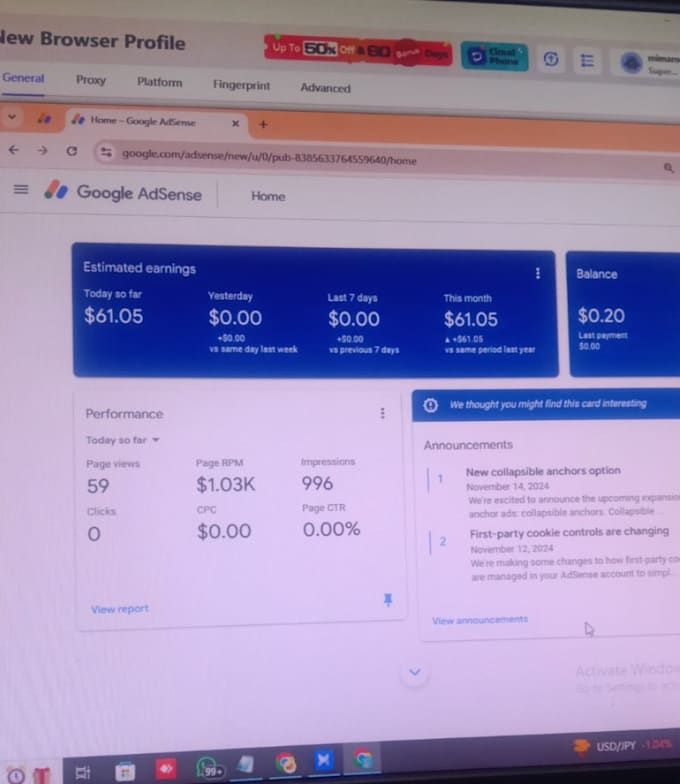This screenshot has width=680, height=784.
Task: Click the Page RPM $1.03K value
Action: coord(226,484)
